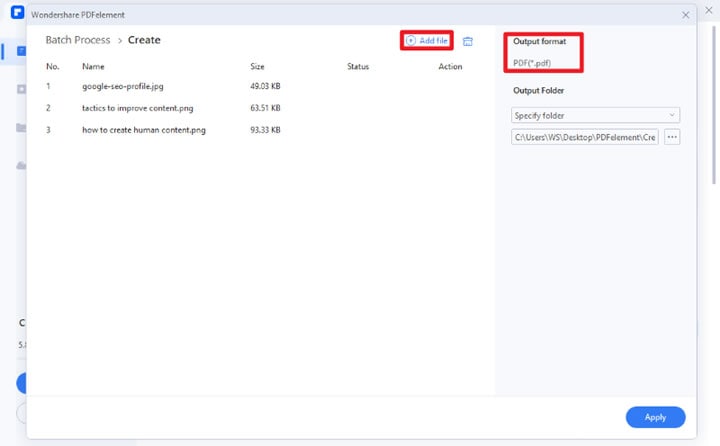Click the output folder path field
Image resolution: width=720 pixels, height=446 pixels.
585,137
